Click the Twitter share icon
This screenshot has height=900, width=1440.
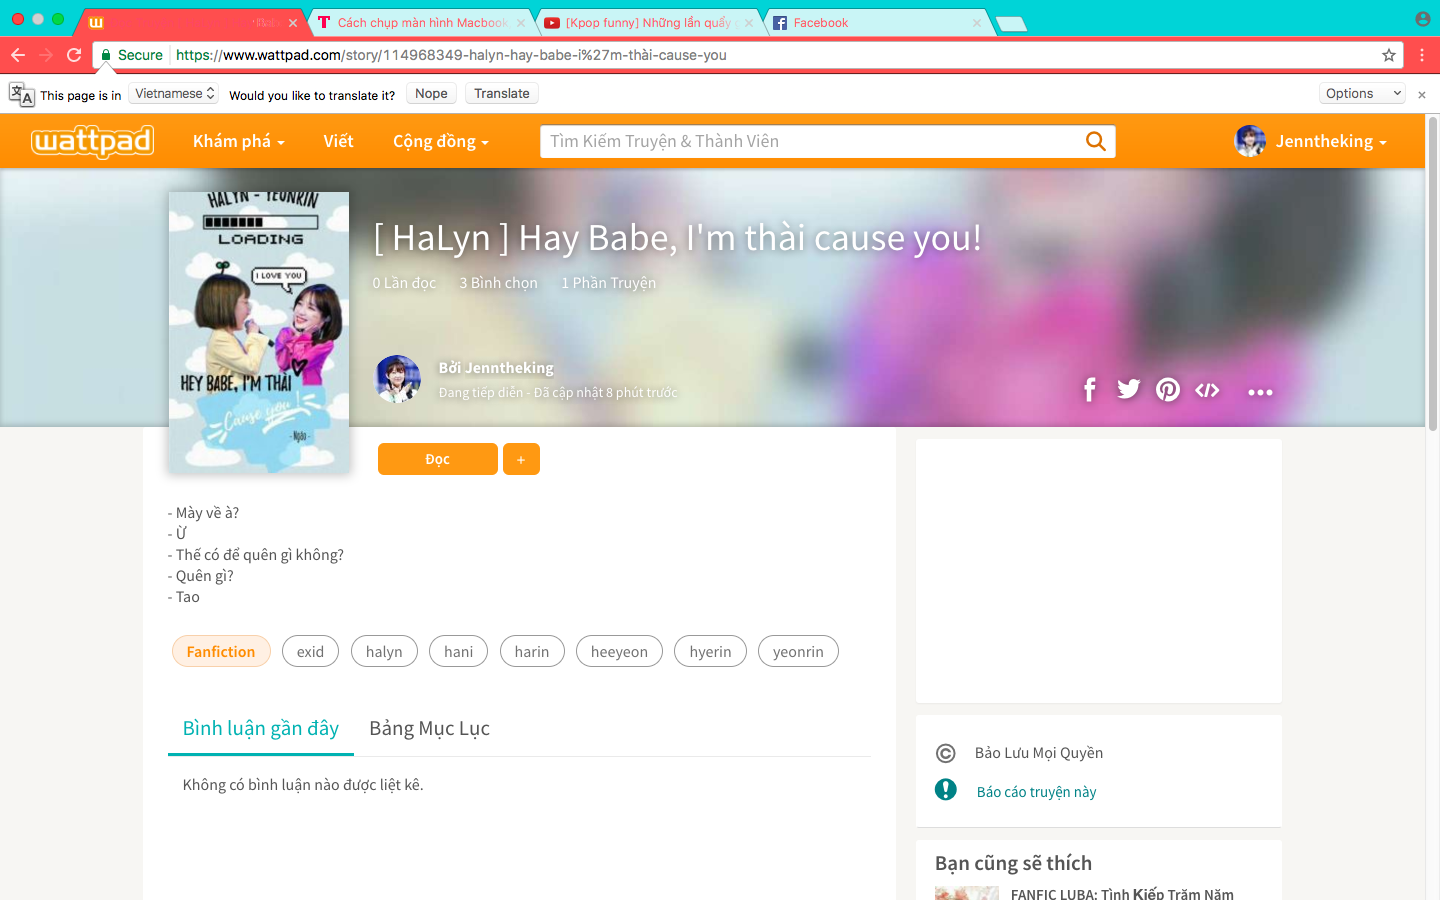pos(1128,390)
